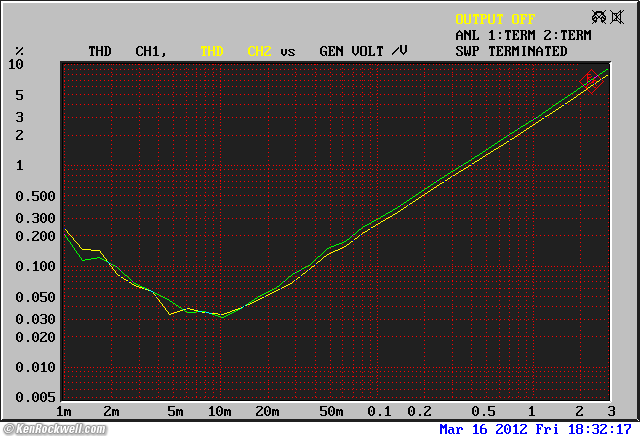
Task: Click the 1m label on the X axis
Action: [64, 412]
